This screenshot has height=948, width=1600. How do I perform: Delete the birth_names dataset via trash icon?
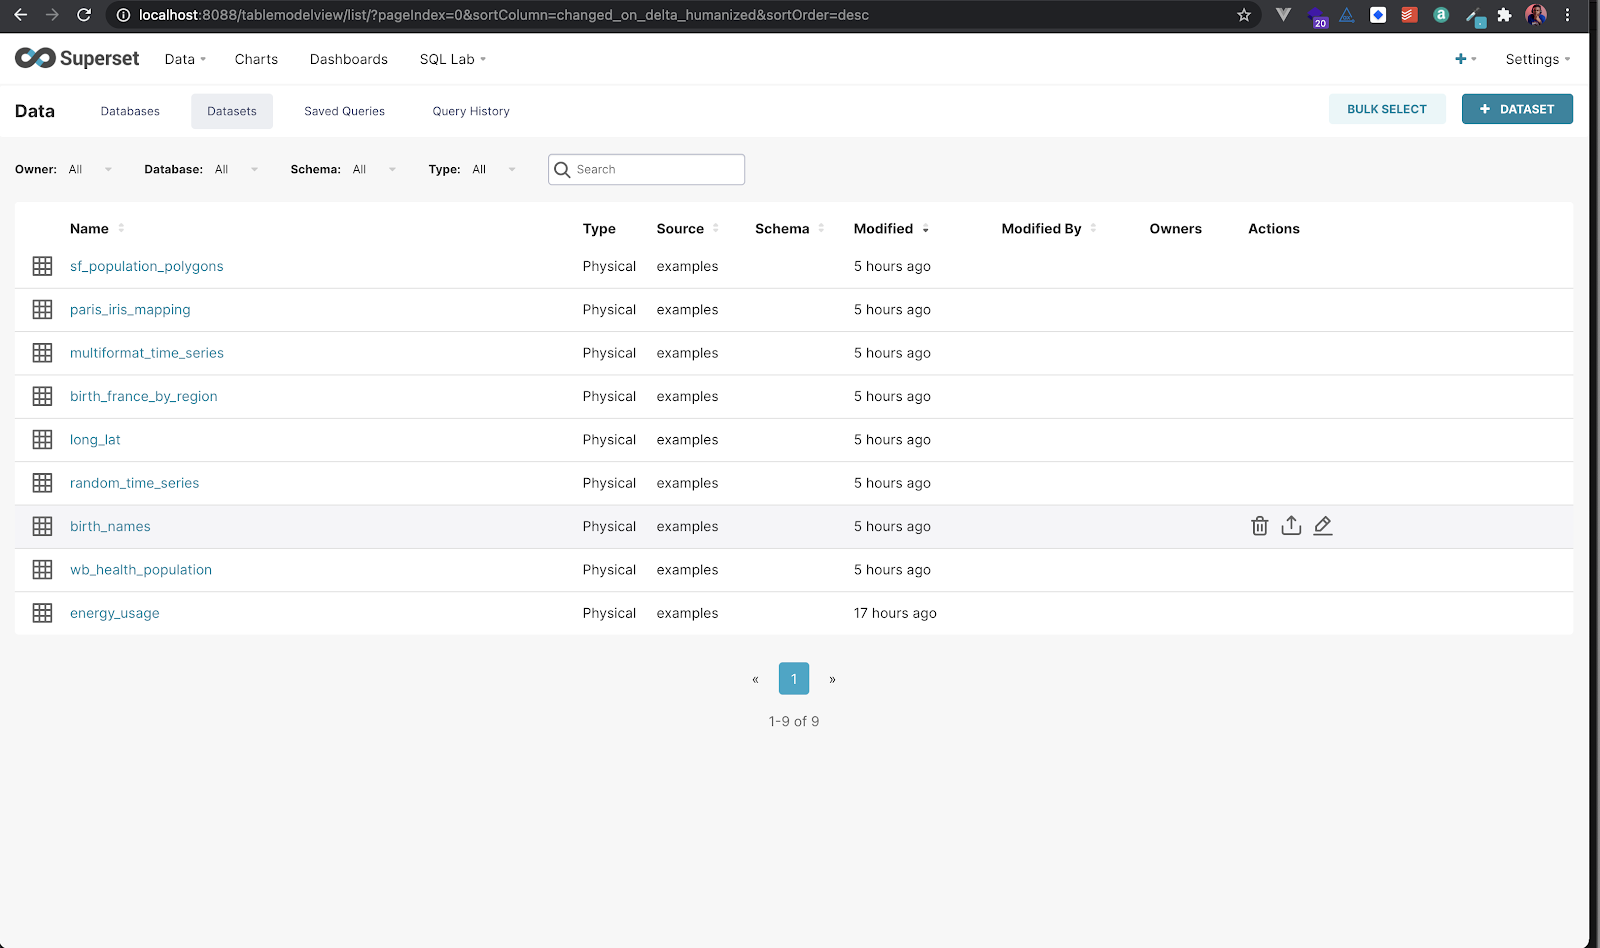point(1259,525)
